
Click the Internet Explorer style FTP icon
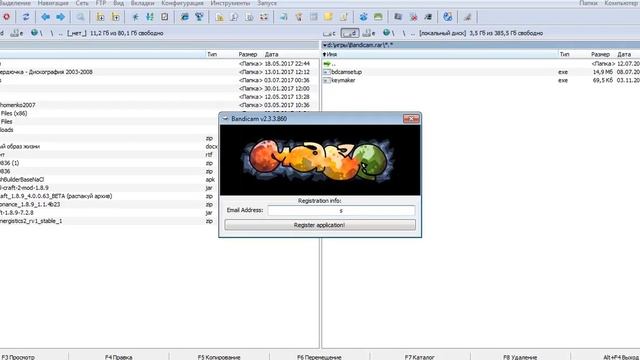coord(184,17)
